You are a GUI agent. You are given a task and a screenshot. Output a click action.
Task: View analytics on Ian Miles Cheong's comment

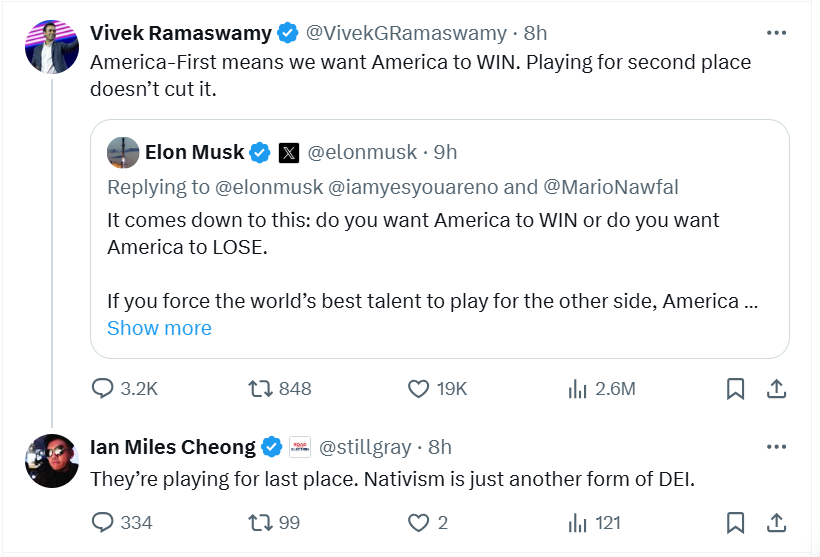[x=577, y=522]
